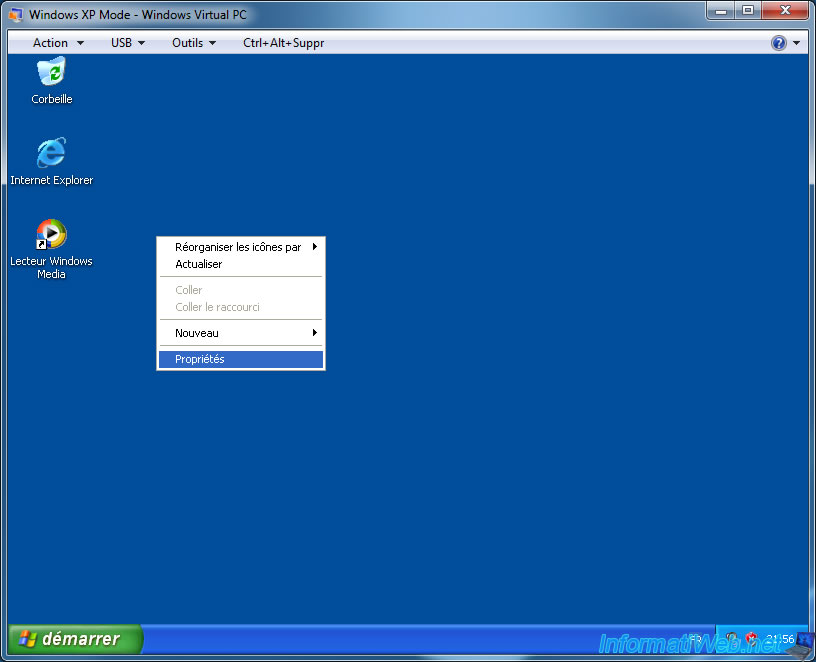
Task: Select the Internet Explorer desktop icon
Action: 51,152
